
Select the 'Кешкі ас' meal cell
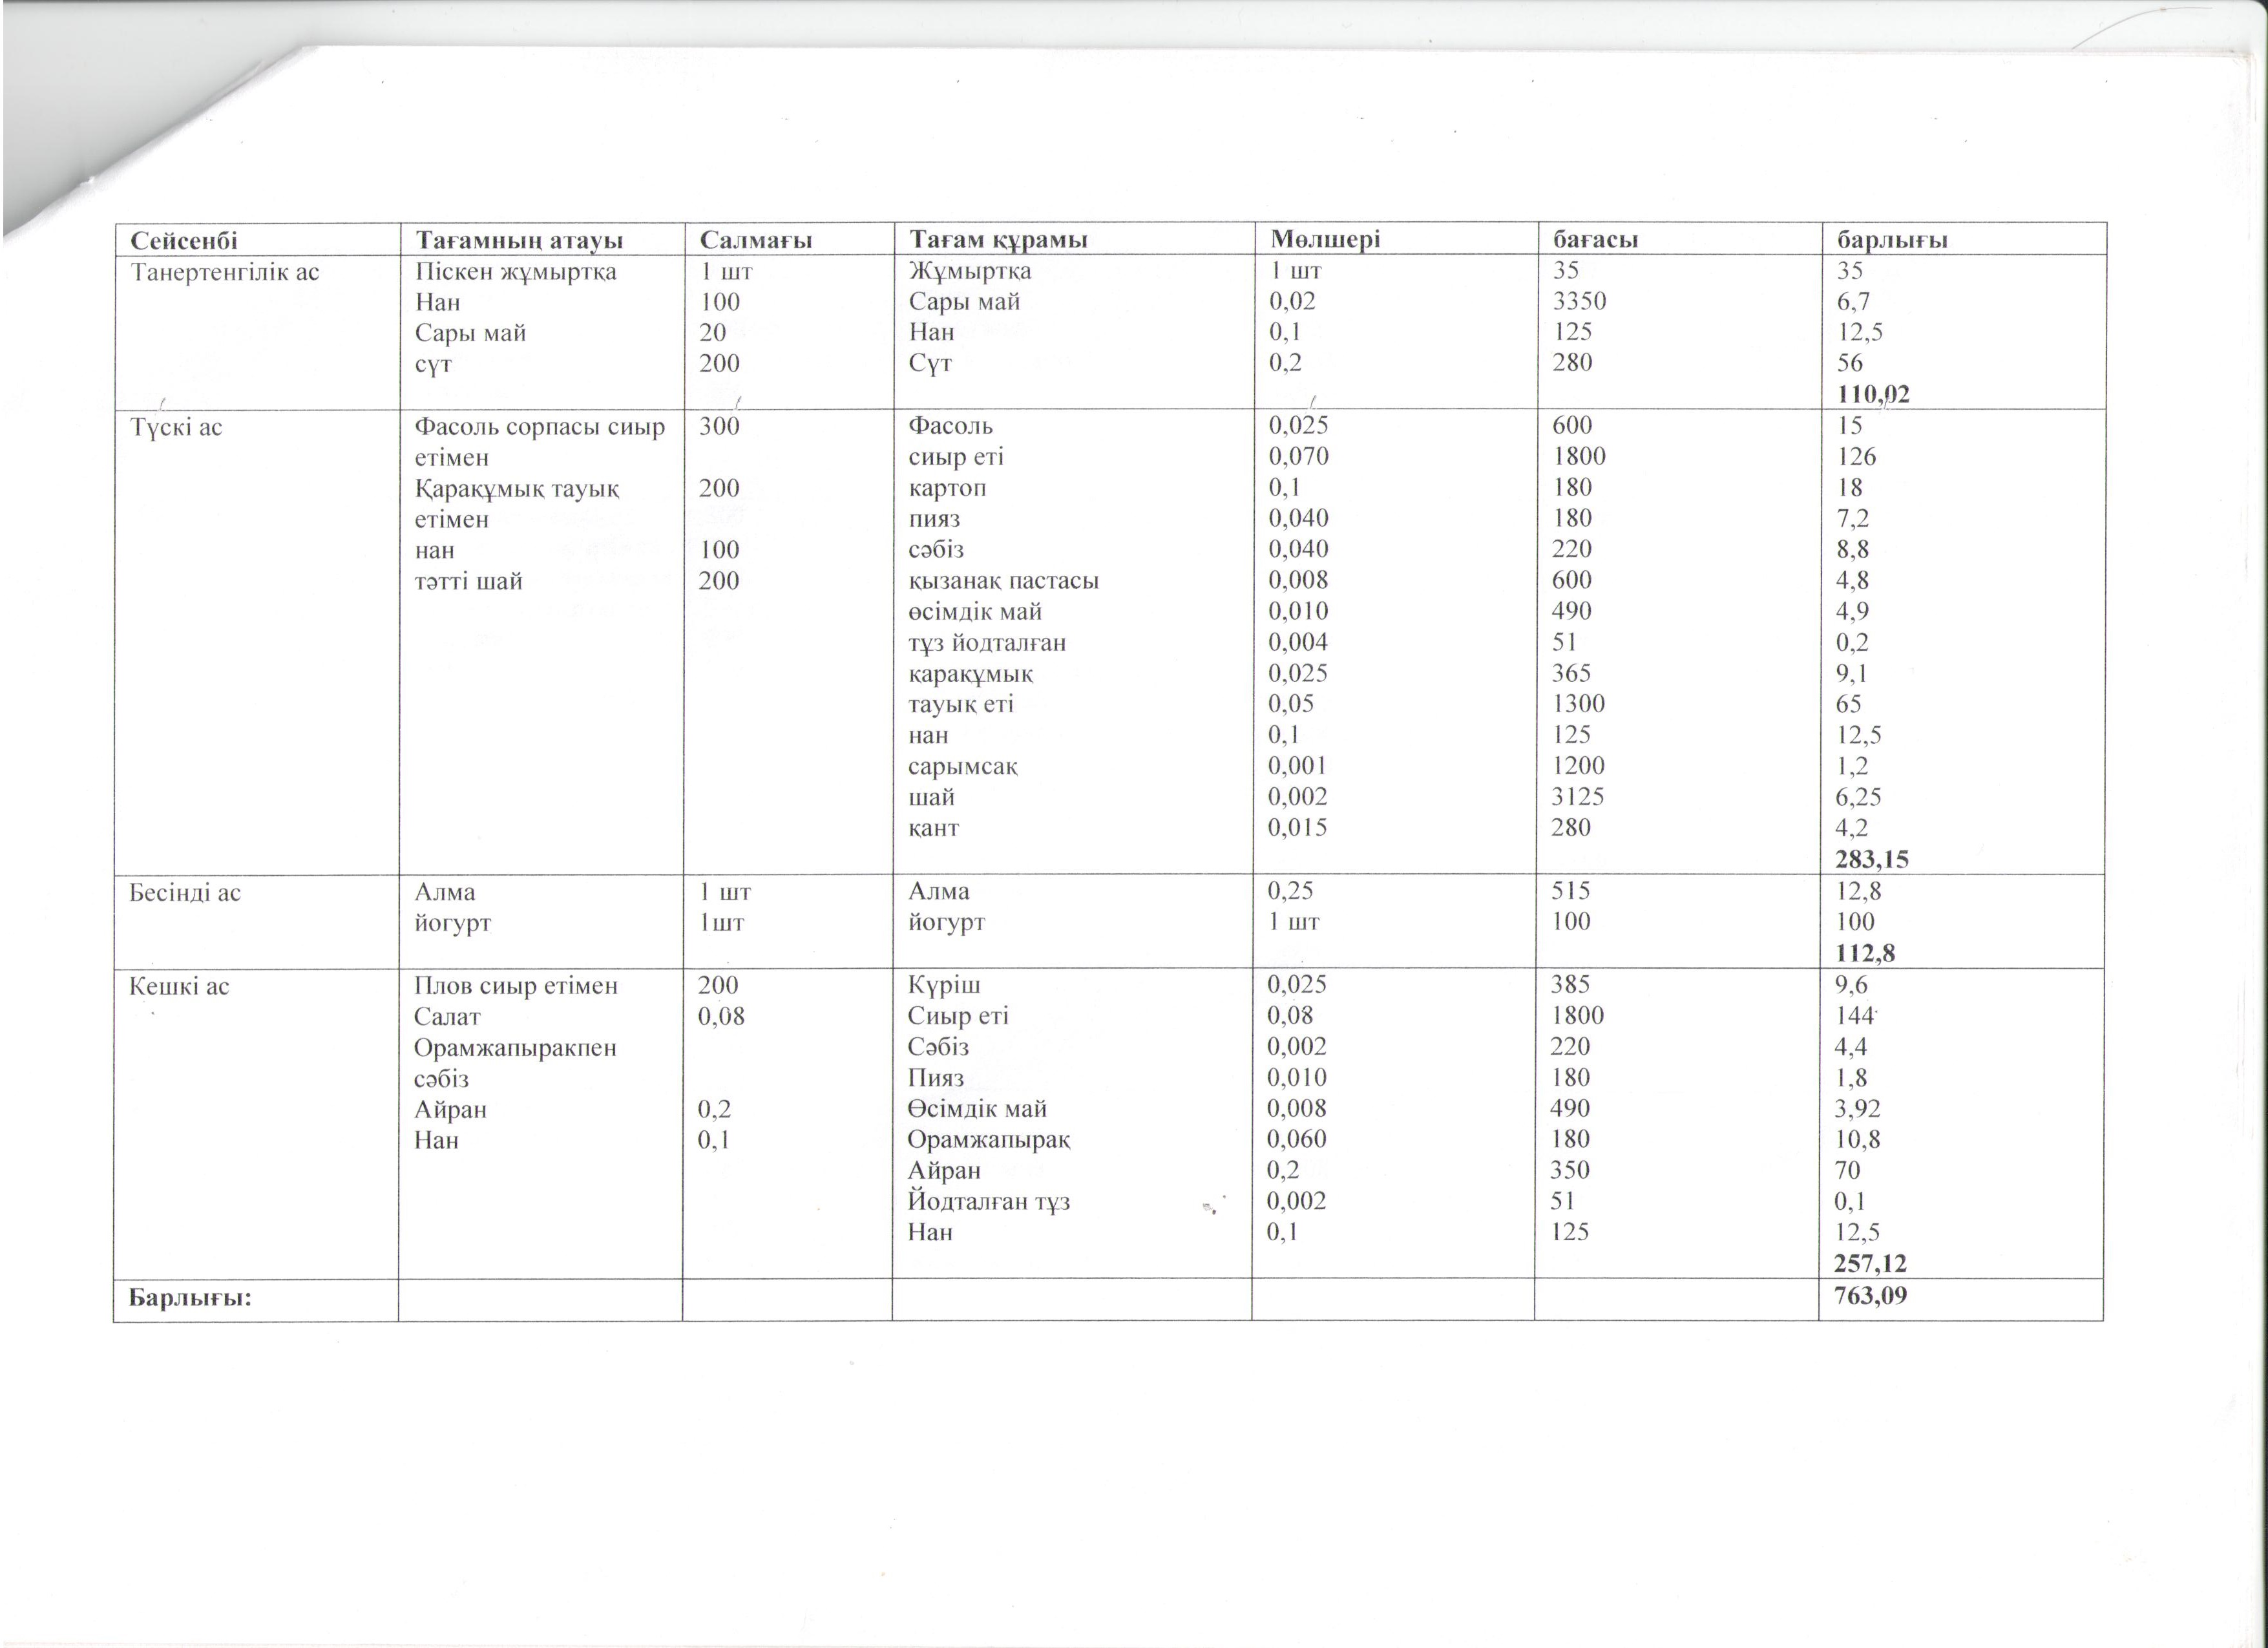click(179, 986)
